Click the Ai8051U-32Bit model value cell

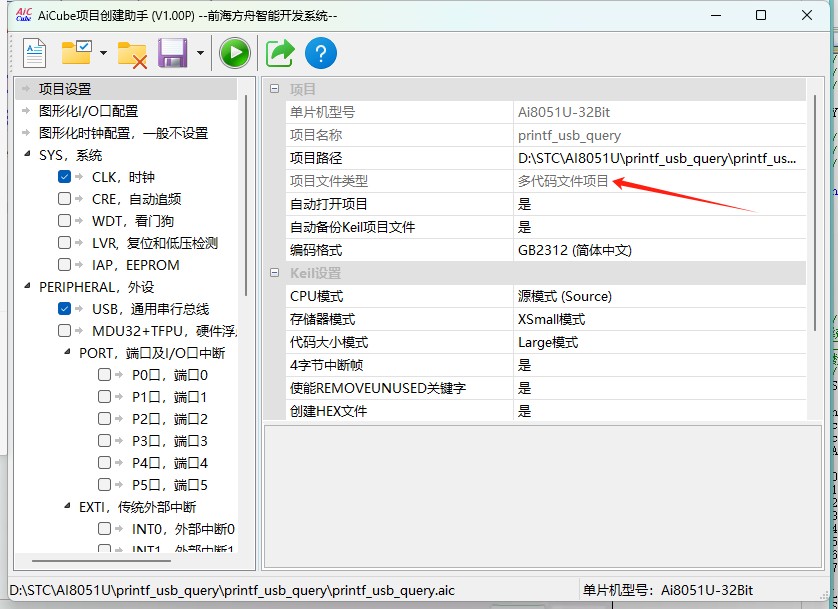[659, 112]
